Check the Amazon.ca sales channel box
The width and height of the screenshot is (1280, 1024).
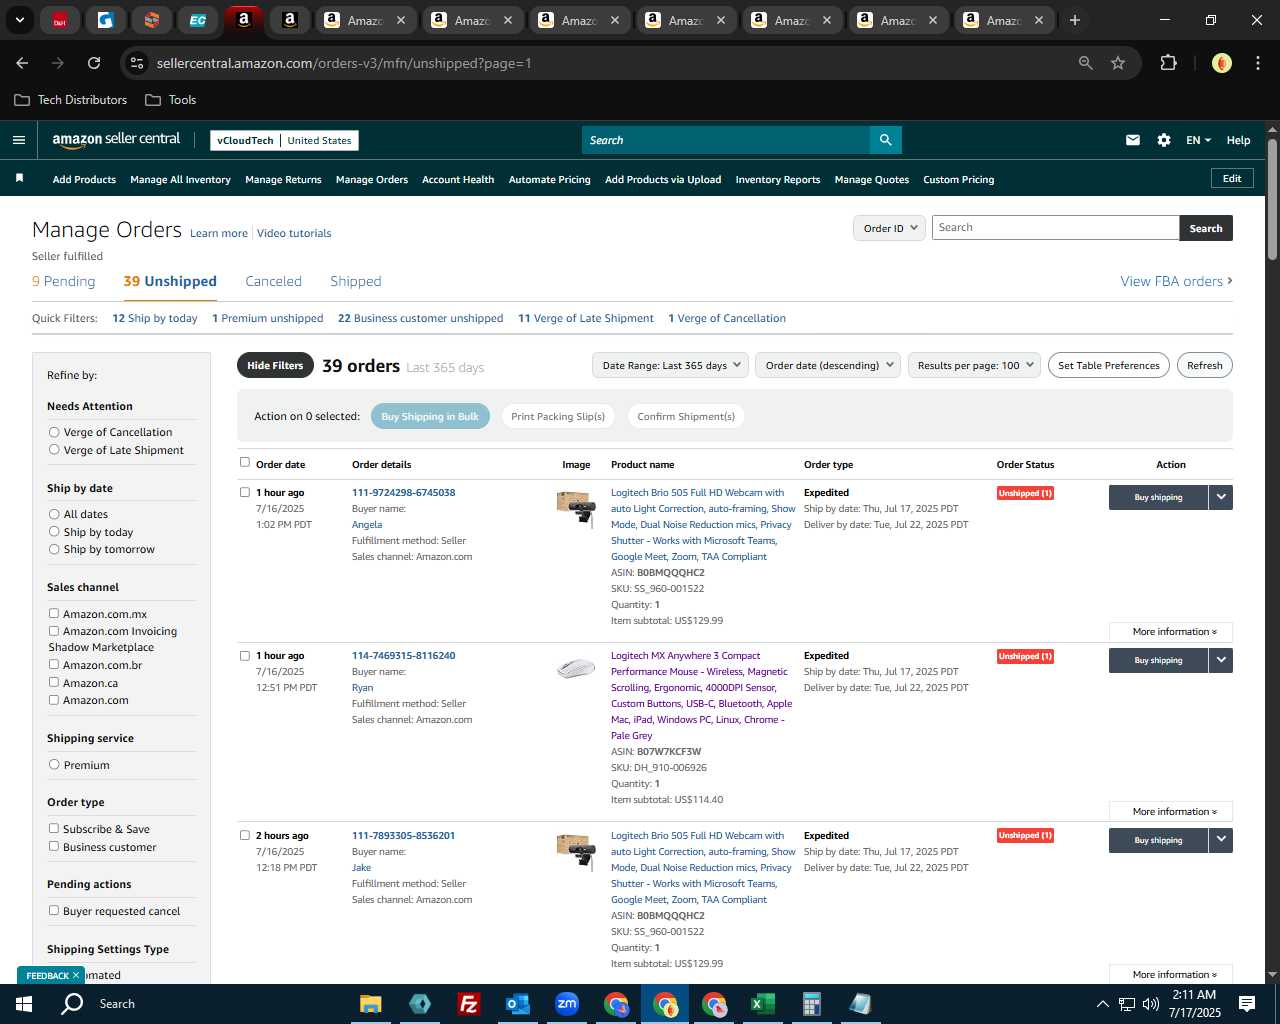54,683
